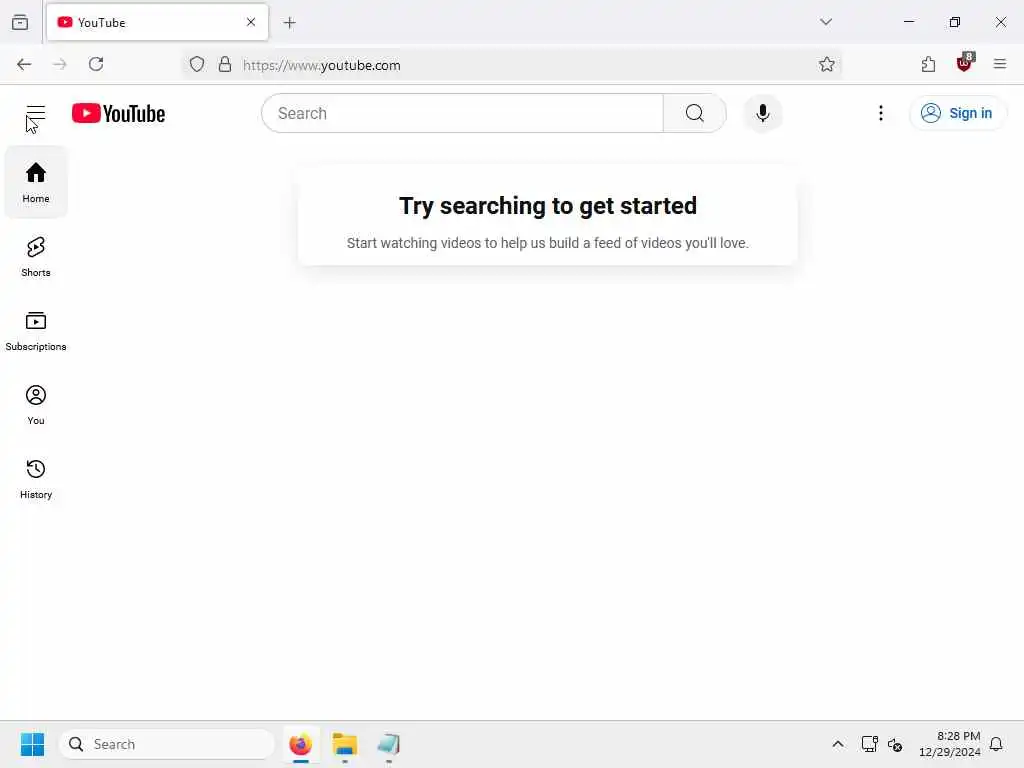
Task: Open File Explorer from the taskbar
Action: 345,744
